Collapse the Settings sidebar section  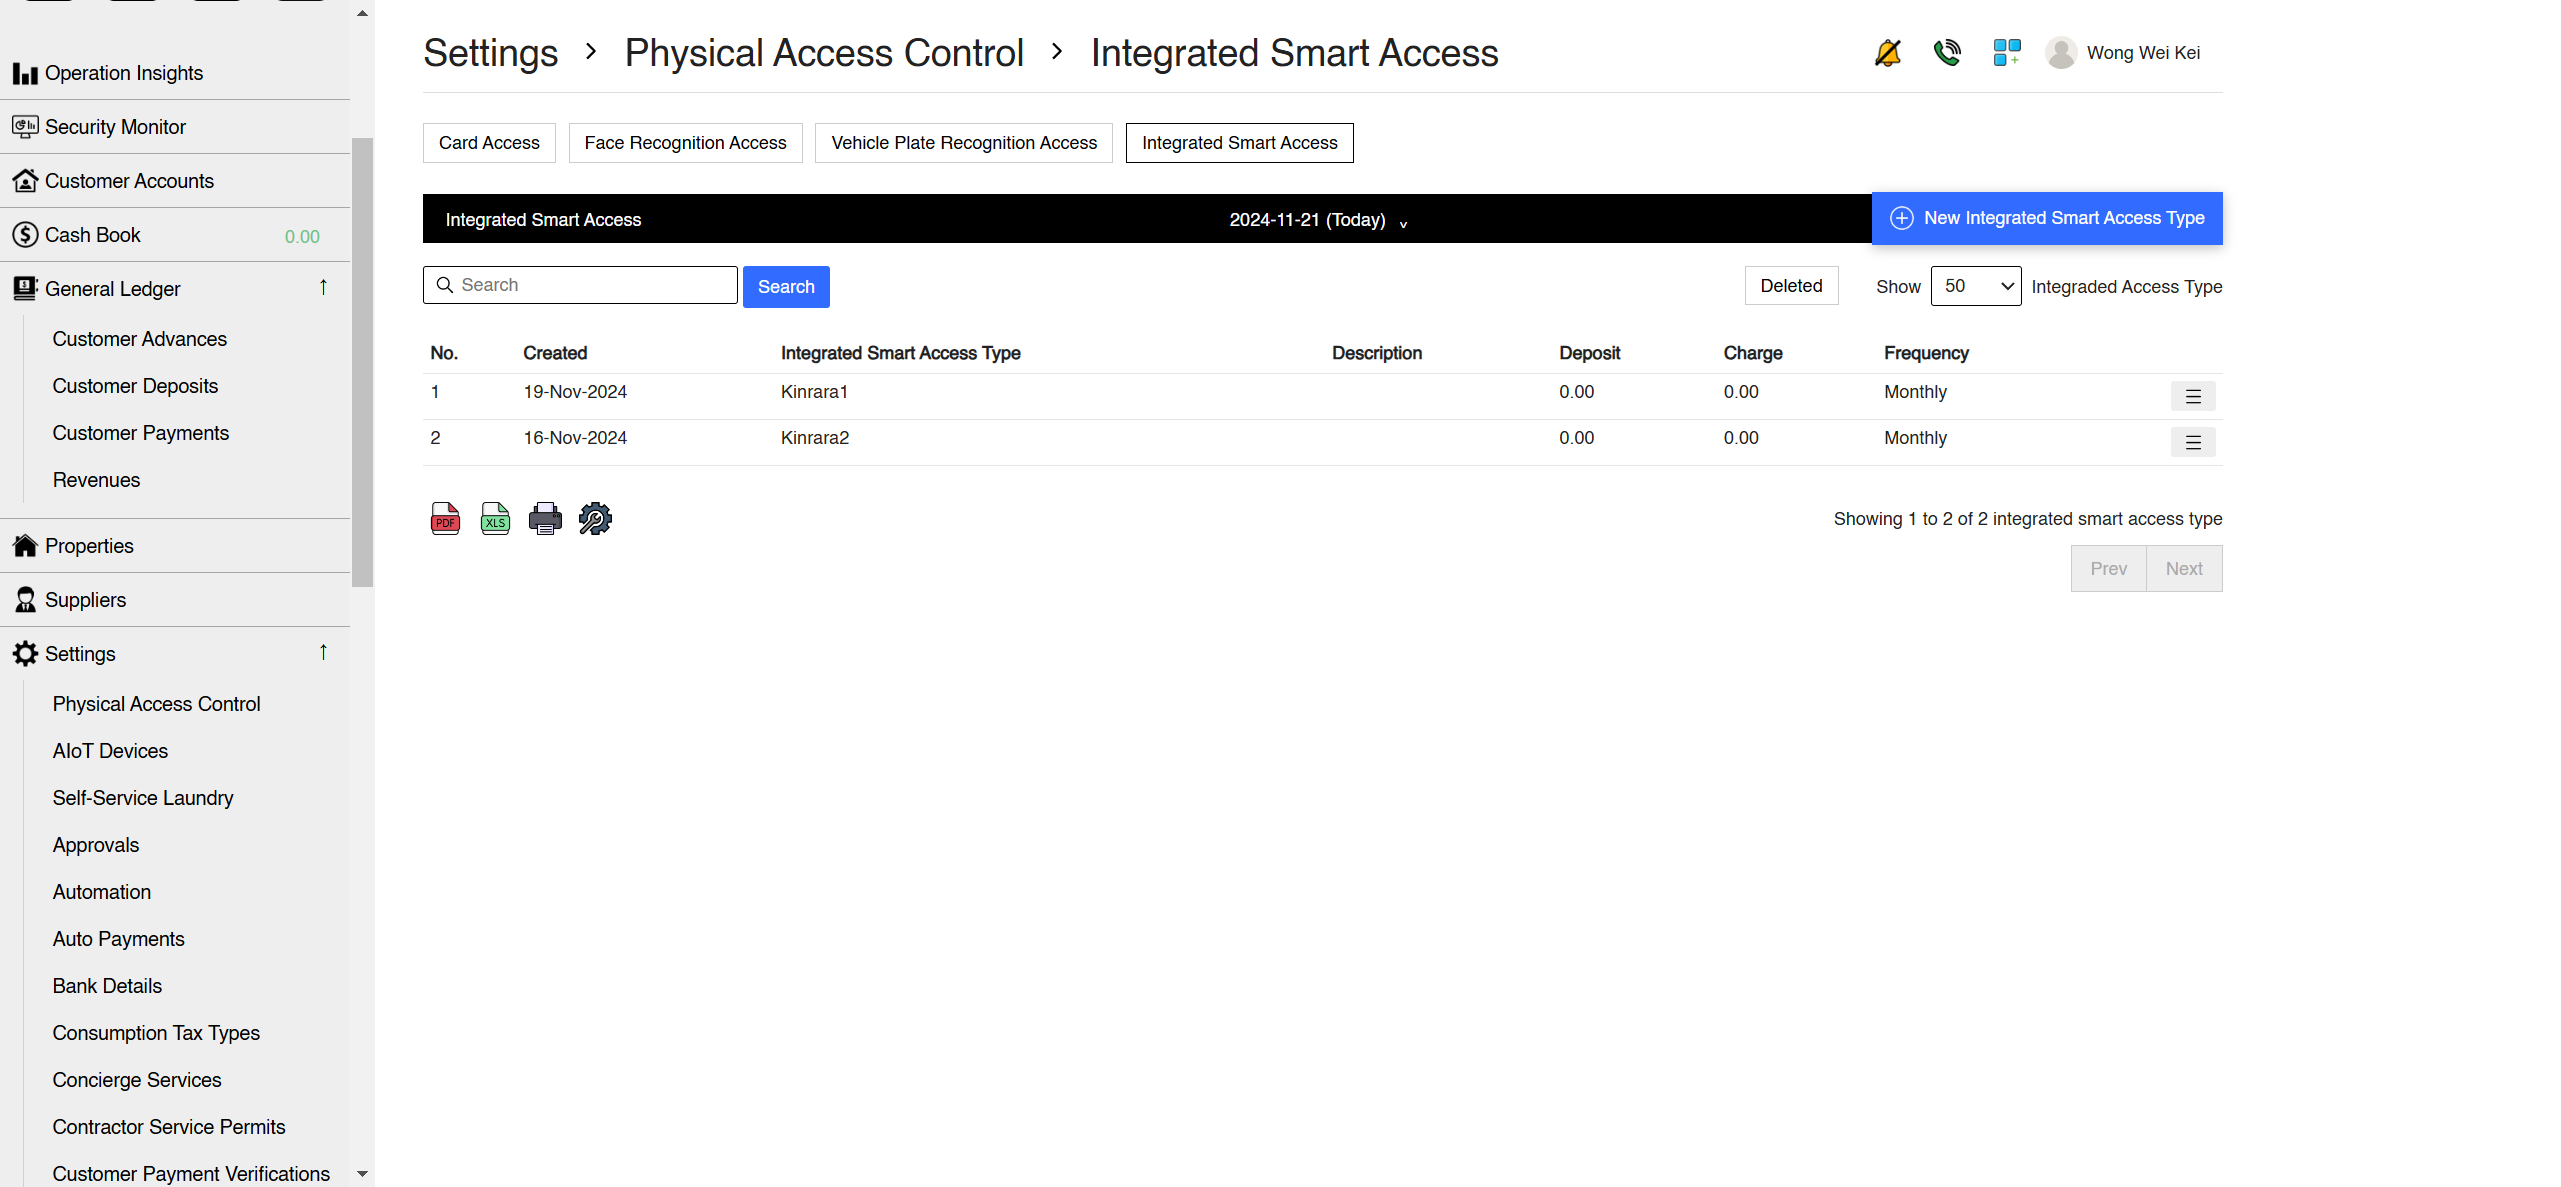pos(323,653)
